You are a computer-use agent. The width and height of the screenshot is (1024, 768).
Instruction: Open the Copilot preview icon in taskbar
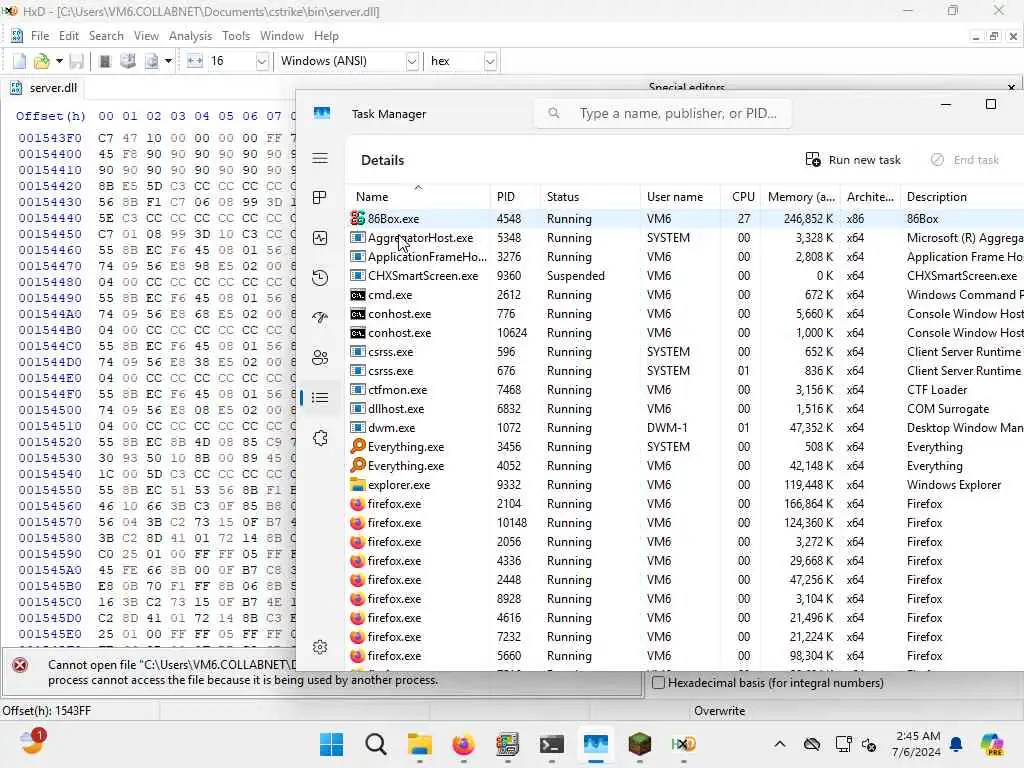click(x=991, y=744)
